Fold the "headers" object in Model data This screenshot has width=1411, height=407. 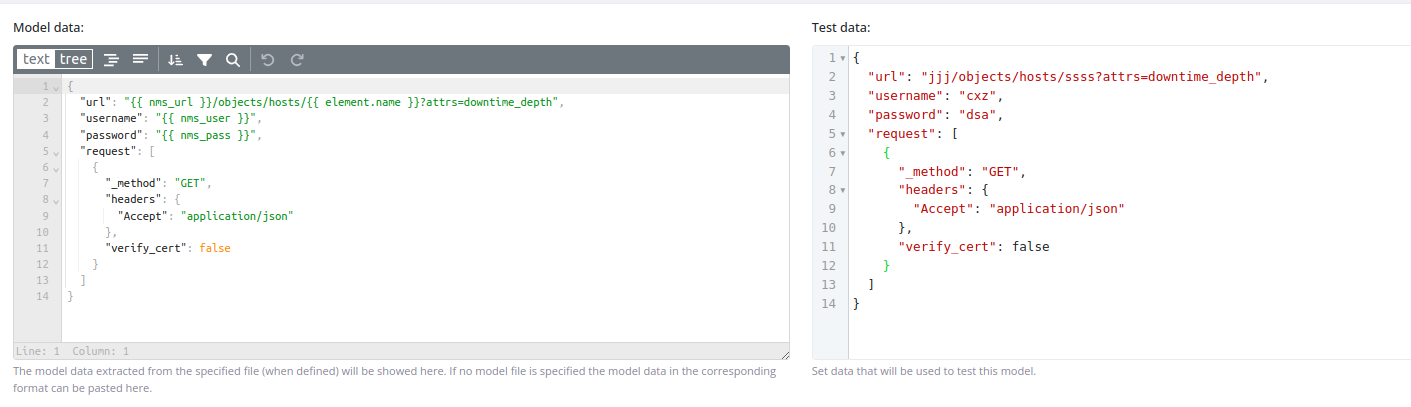click(56, 201)
